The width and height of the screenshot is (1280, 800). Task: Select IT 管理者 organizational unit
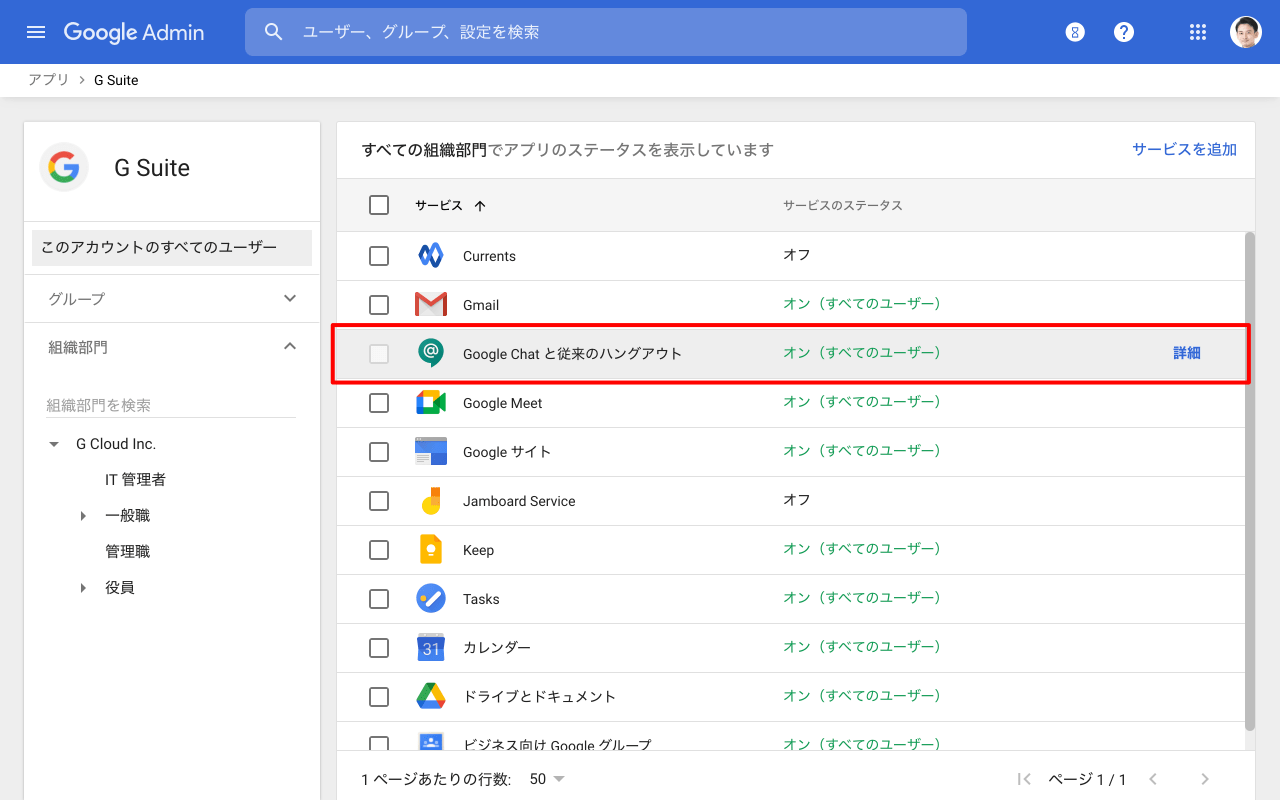pos(136,480)
